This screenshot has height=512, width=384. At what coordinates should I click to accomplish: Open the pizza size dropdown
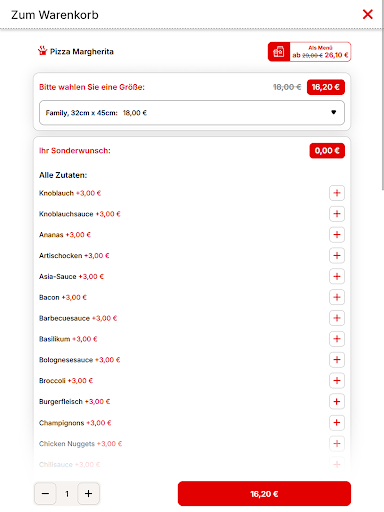tap(192, 113)
